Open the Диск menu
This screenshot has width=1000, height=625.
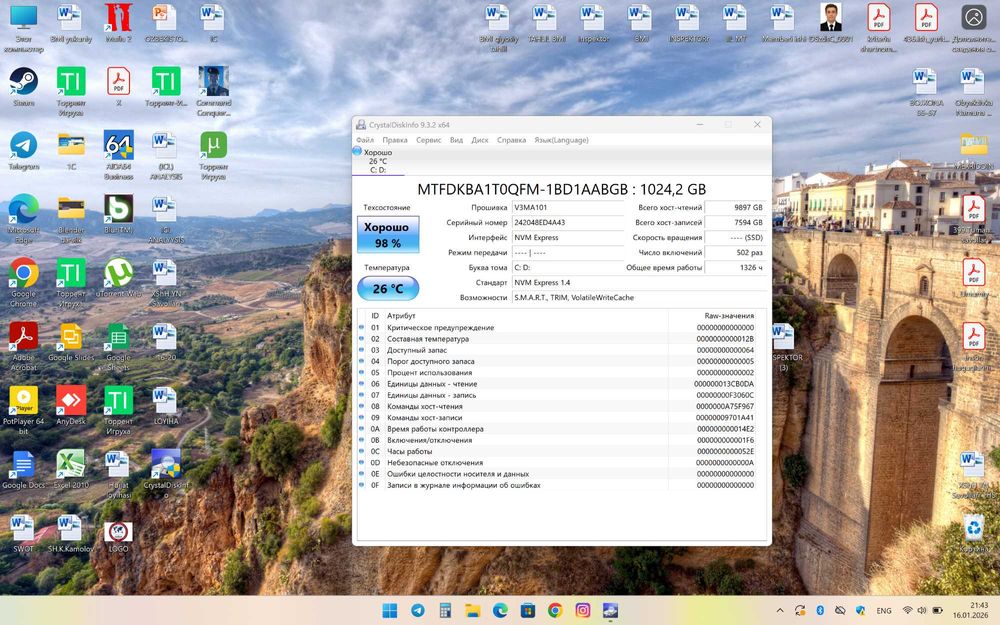tap(480, 140)
